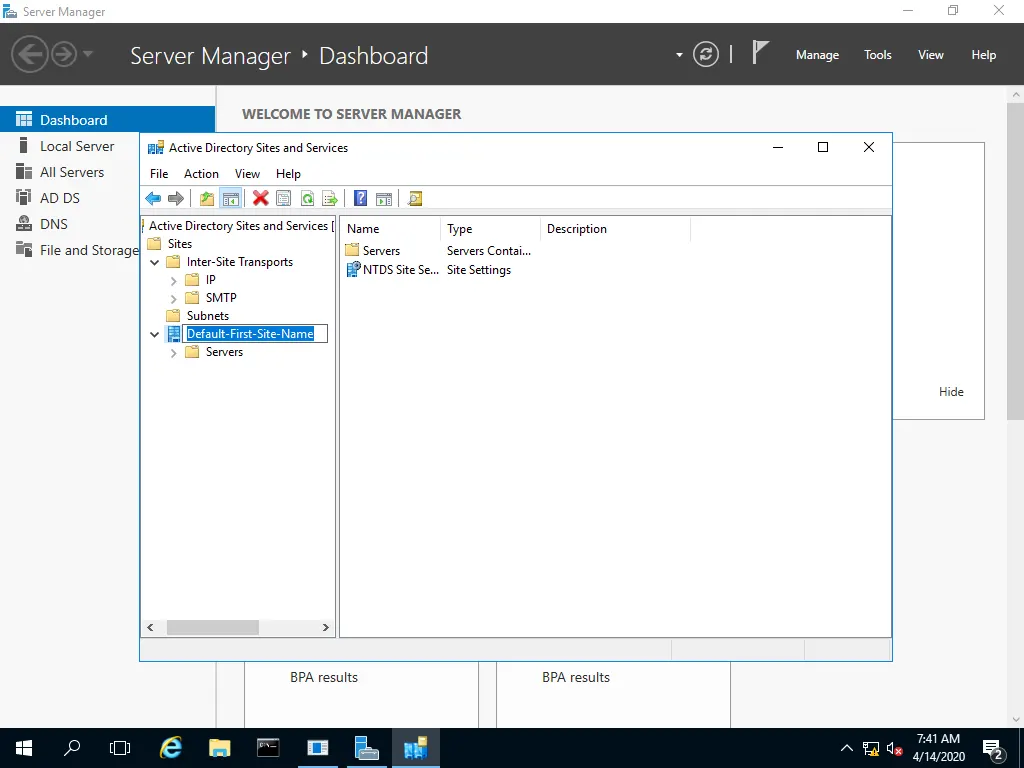This screenshot has height=768, width=1024.
Task: Click the Server Manager refresh icon
Action: (706, 54)
